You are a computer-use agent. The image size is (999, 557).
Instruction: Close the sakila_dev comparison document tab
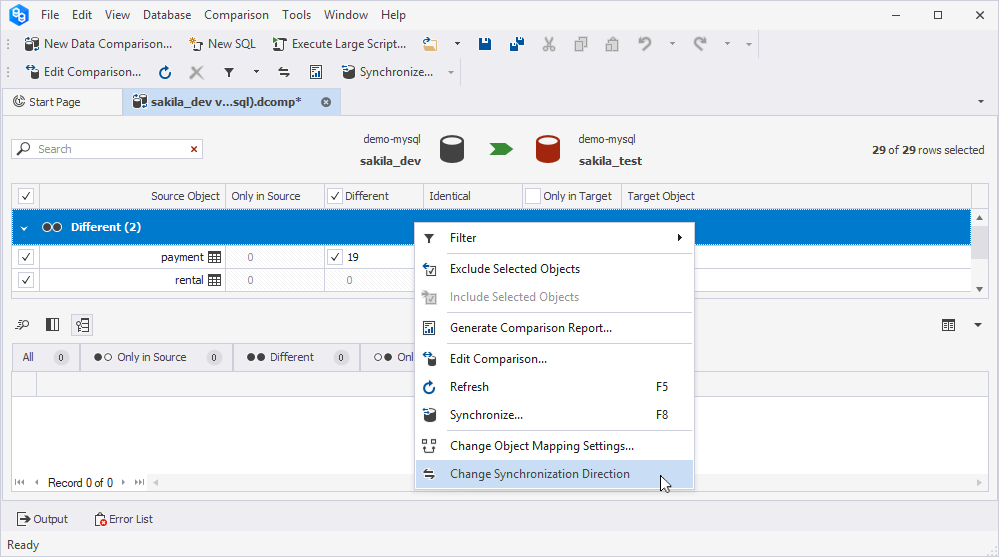(326, 102)
